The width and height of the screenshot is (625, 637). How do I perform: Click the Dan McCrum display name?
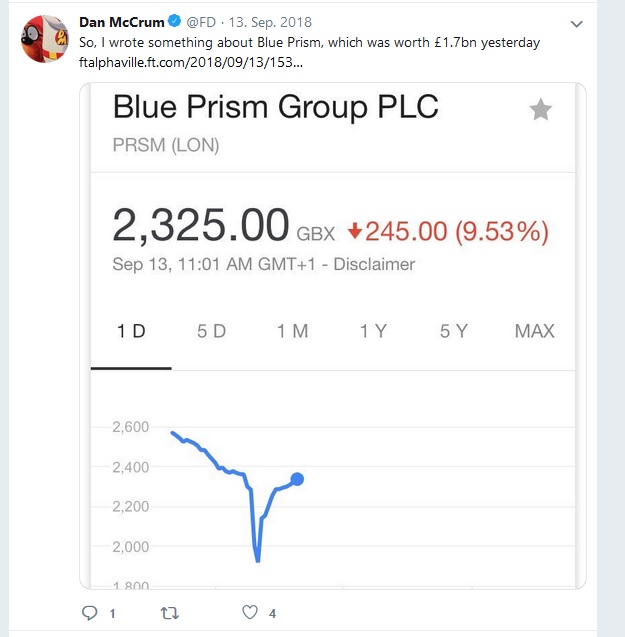[x=120, y=21]
